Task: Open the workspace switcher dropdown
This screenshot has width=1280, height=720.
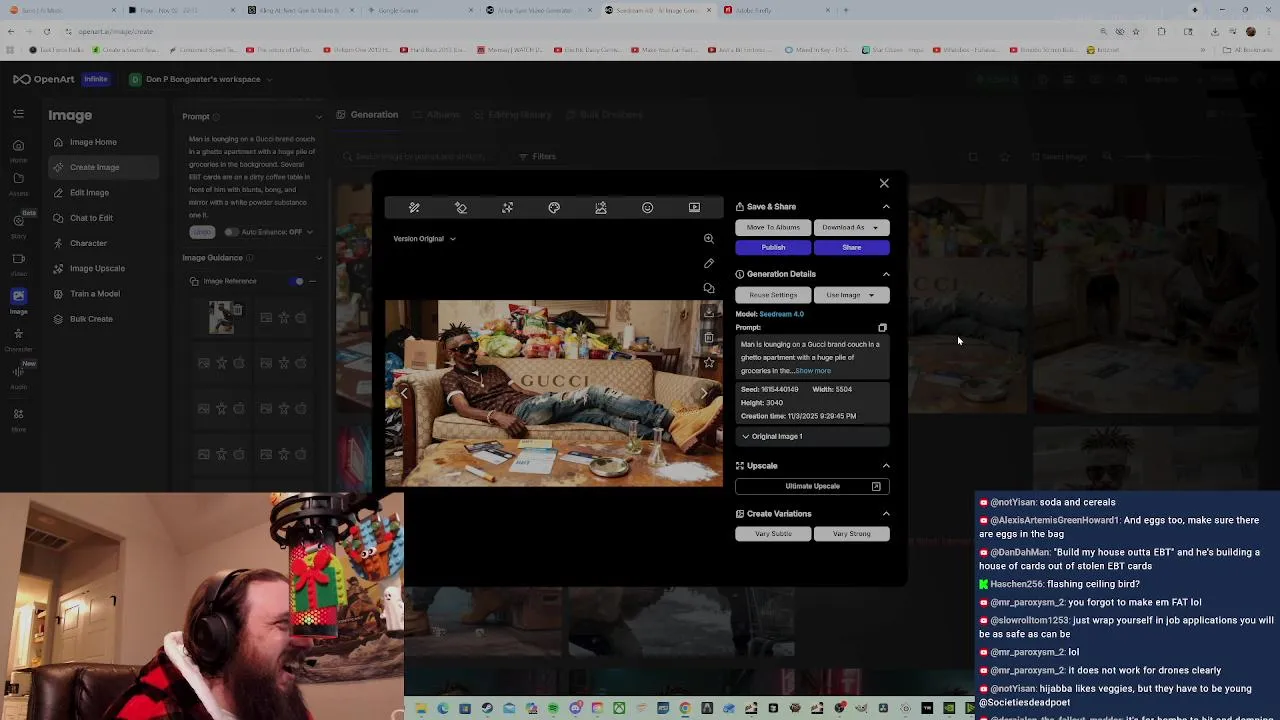Action: tap(200, 79)
